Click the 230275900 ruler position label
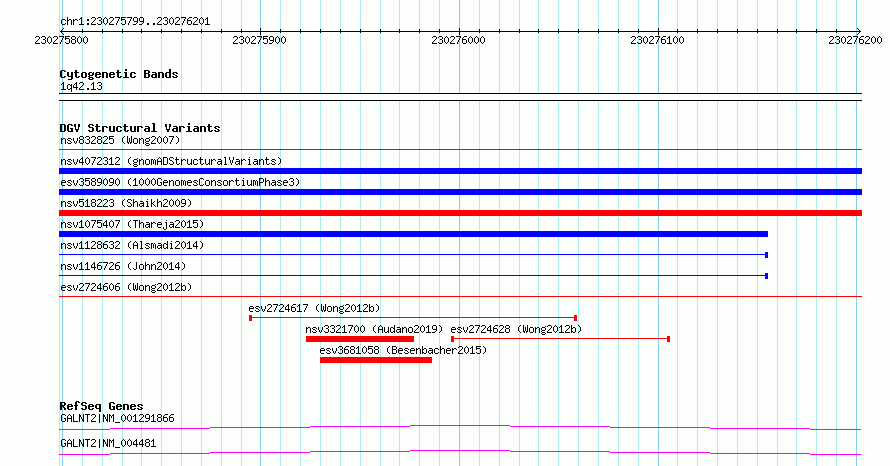The width and height of the screenshot is (890, 466). pos(259,40)
